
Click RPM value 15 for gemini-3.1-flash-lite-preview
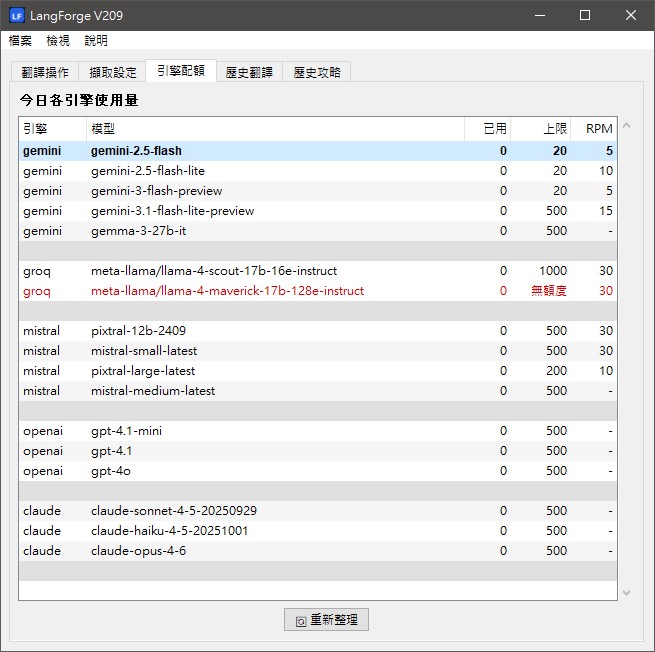click(606, 211)
